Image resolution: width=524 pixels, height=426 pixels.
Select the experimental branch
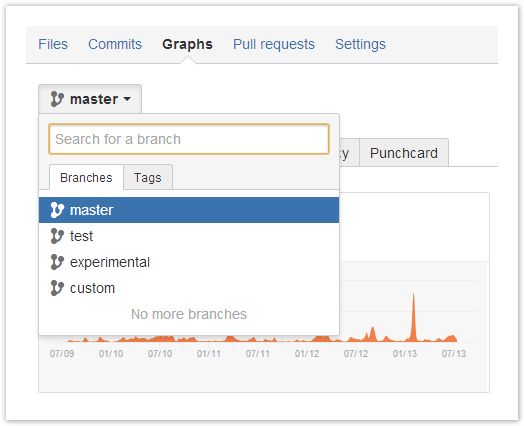click(x=189, y=262)
